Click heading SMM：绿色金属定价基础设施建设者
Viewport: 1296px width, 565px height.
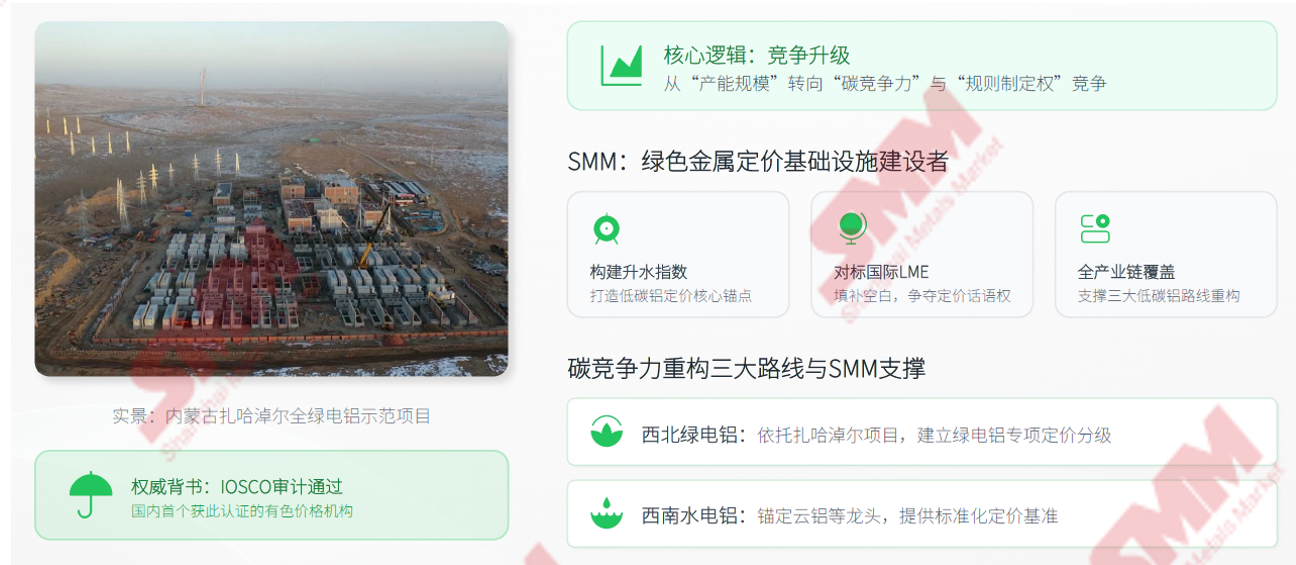pyautogui.click(x=757, y=161)
